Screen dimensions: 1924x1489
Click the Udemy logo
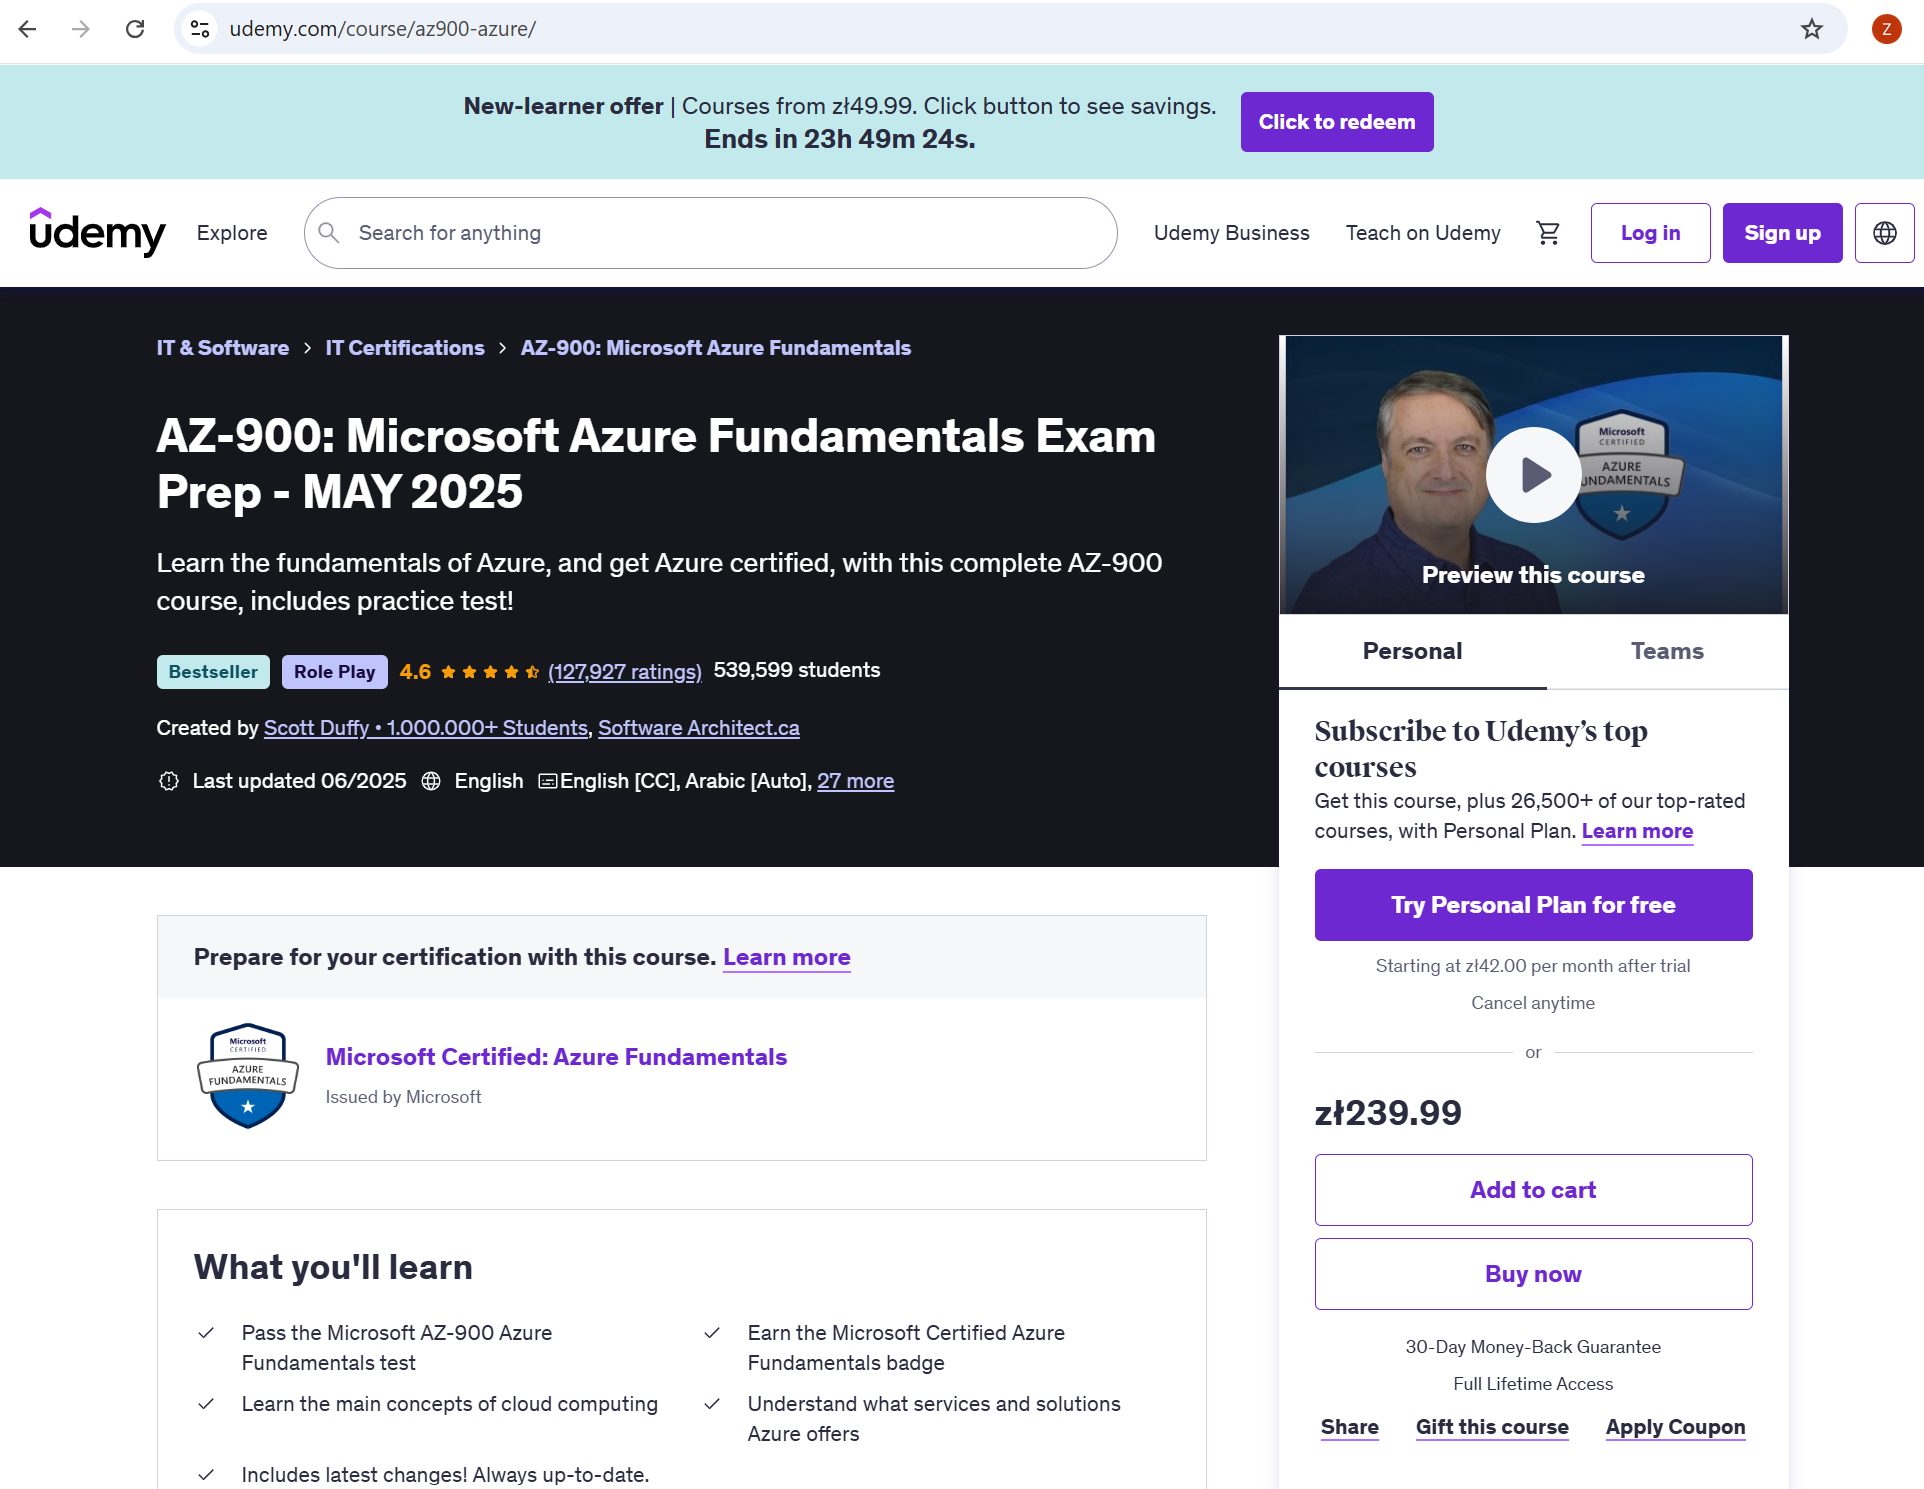pos(97,232)
